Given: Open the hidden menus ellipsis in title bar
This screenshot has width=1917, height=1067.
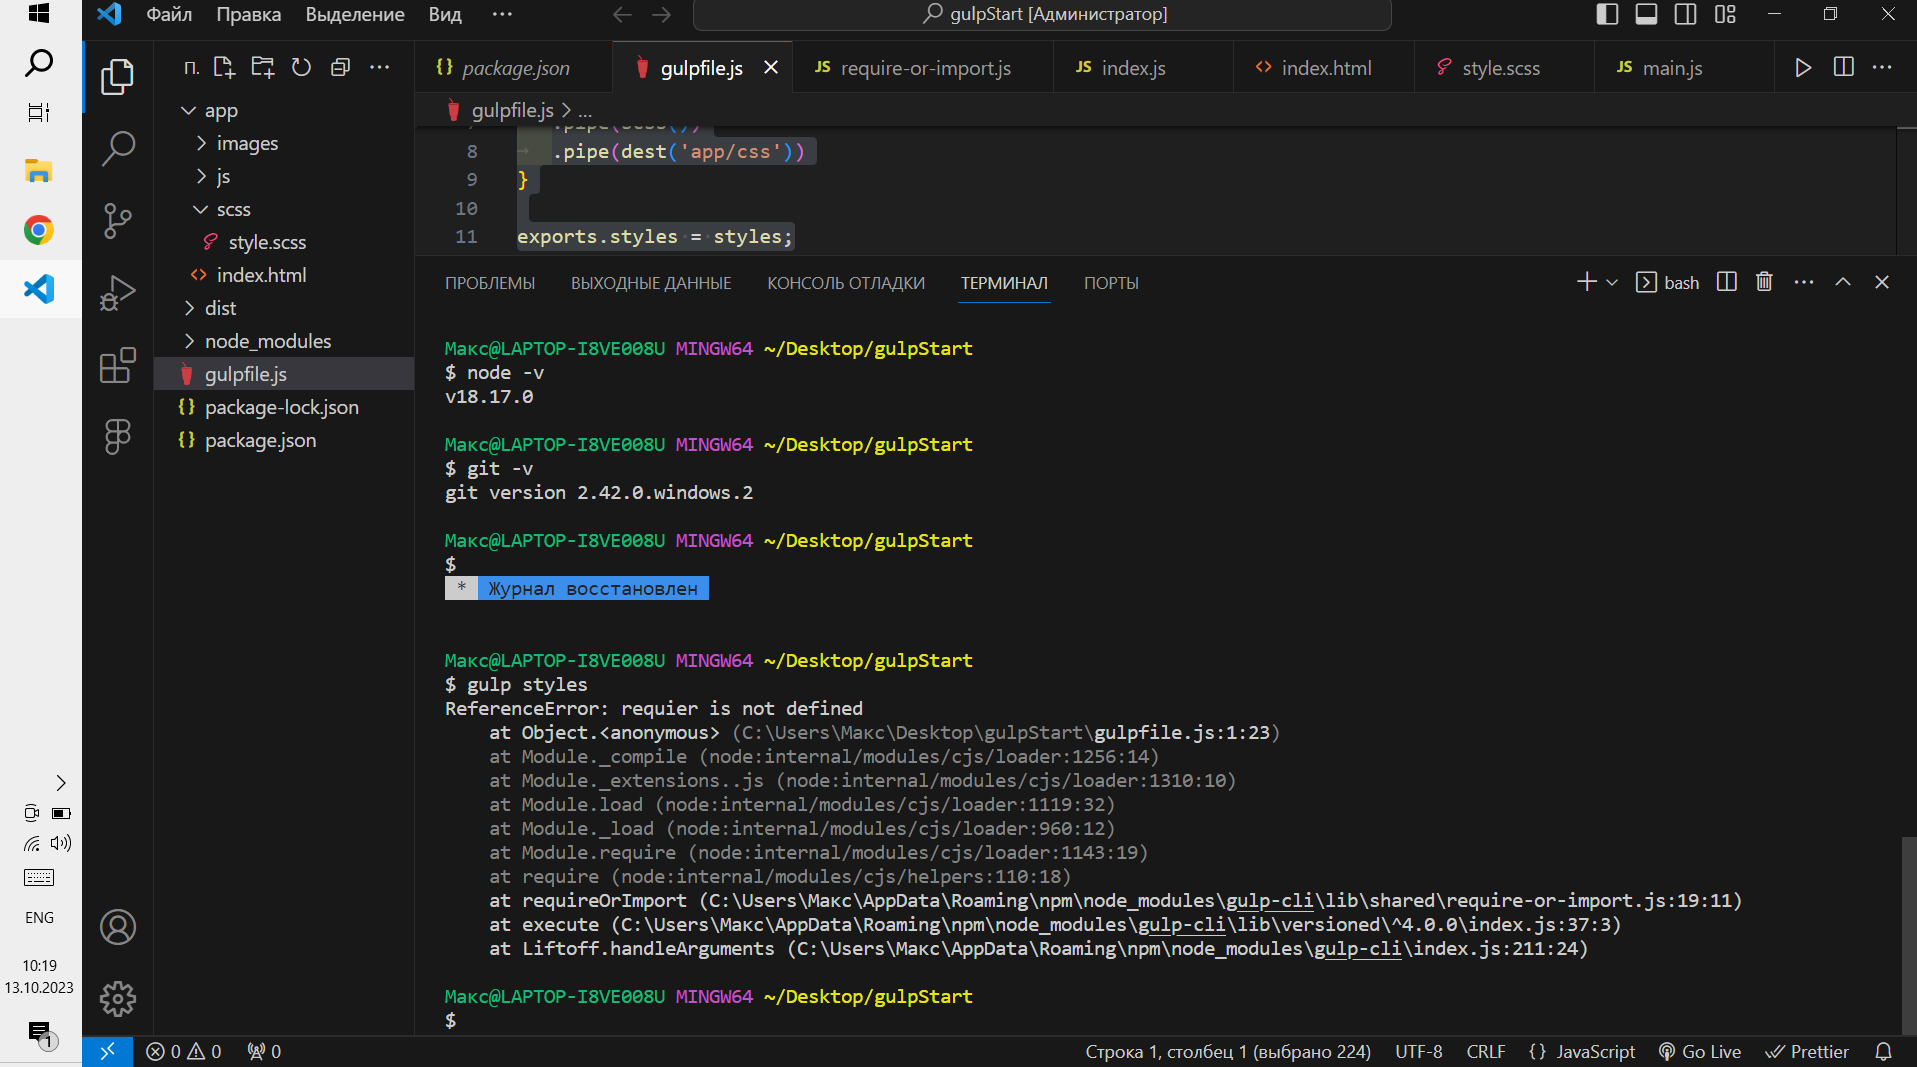Looking at the screenshot, I should [502, 14].
